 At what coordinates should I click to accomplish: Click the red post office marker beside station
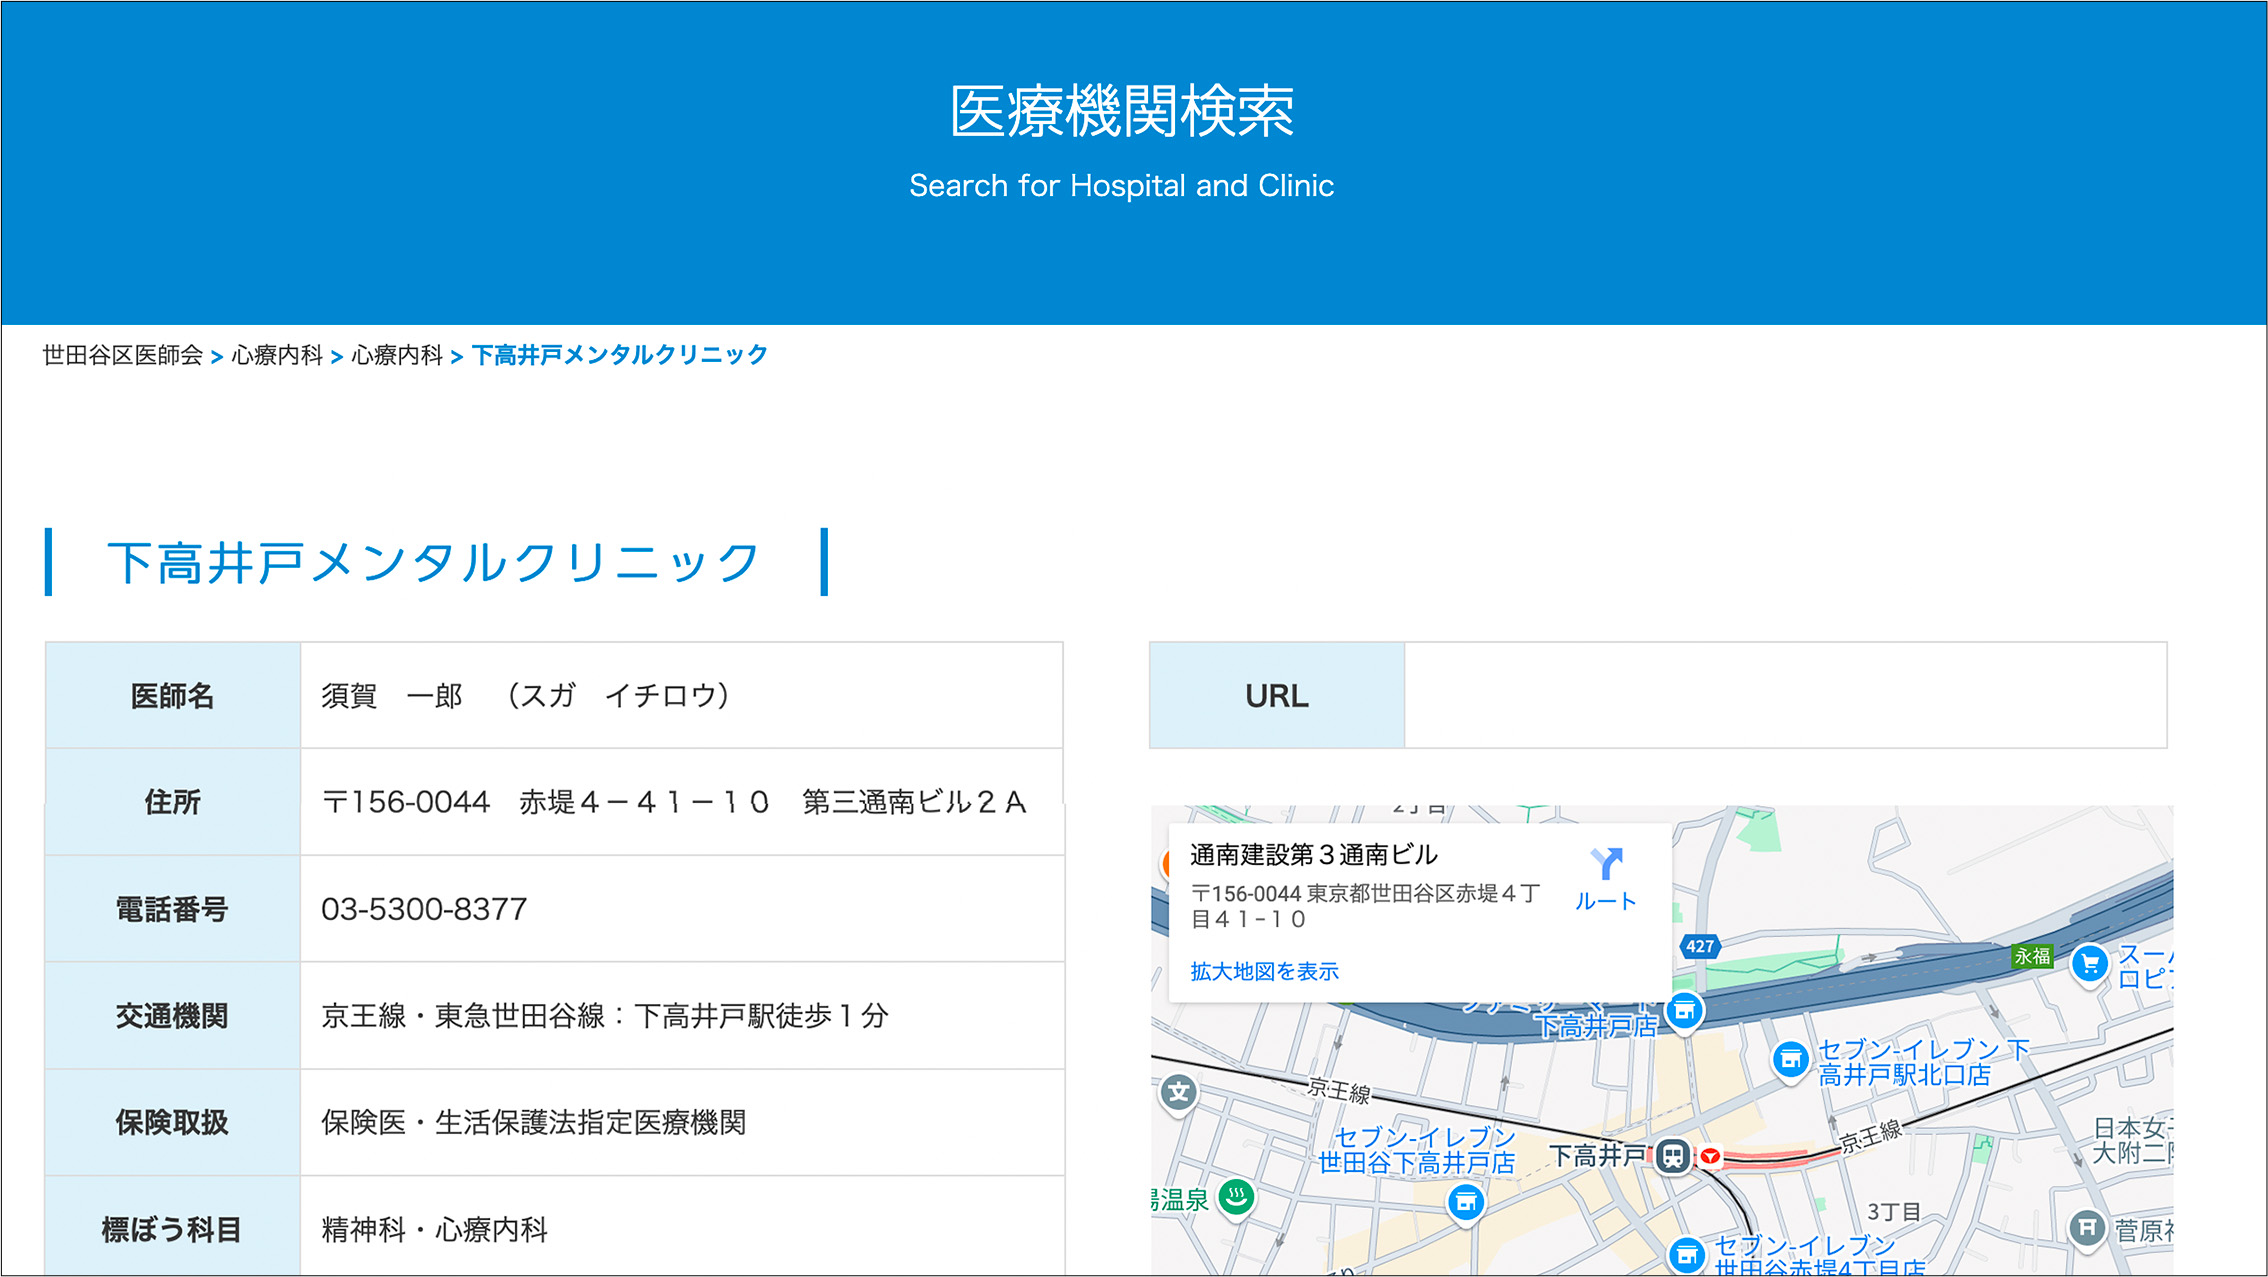pos(1711,1157)
